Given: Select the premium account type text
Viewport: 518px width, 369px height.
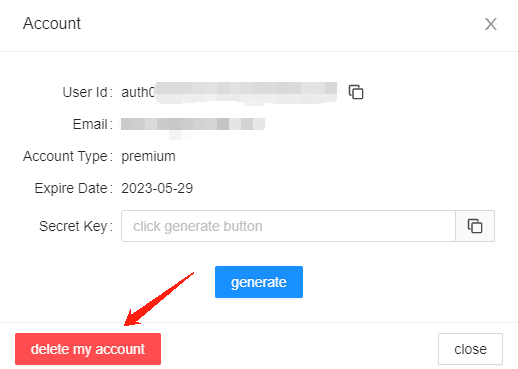Looking at the screenshot, I should point(148,156).
